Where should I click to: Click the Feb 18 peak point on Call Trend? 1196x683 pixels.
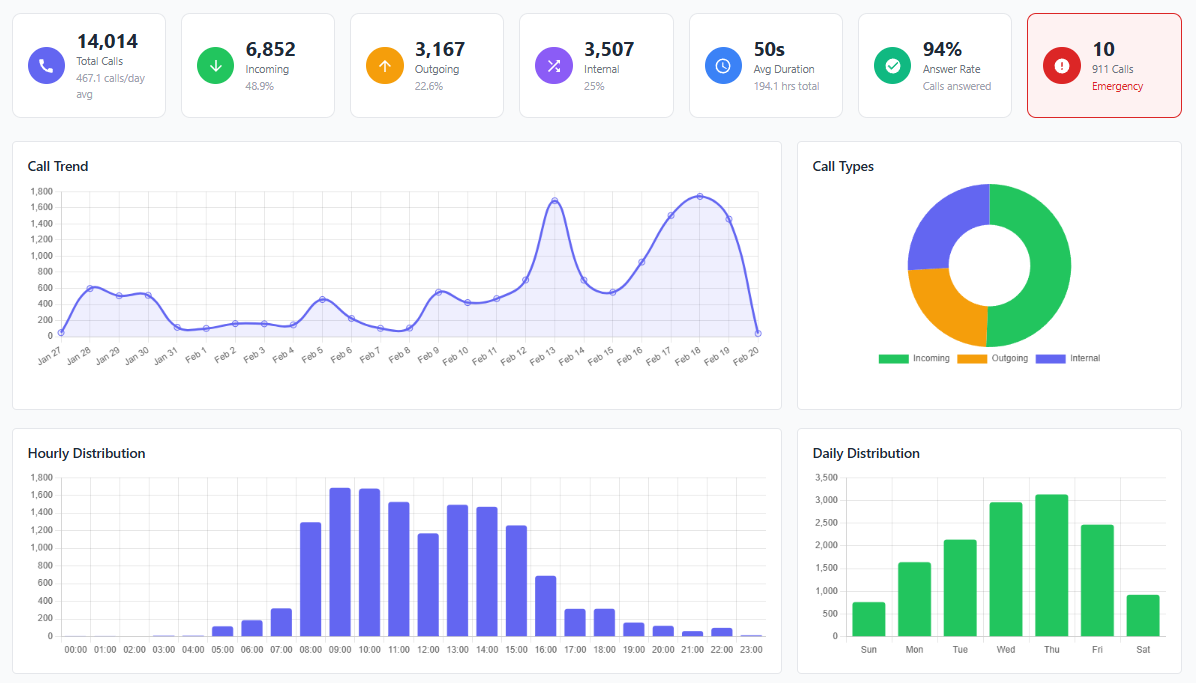(x=700, y=197)
